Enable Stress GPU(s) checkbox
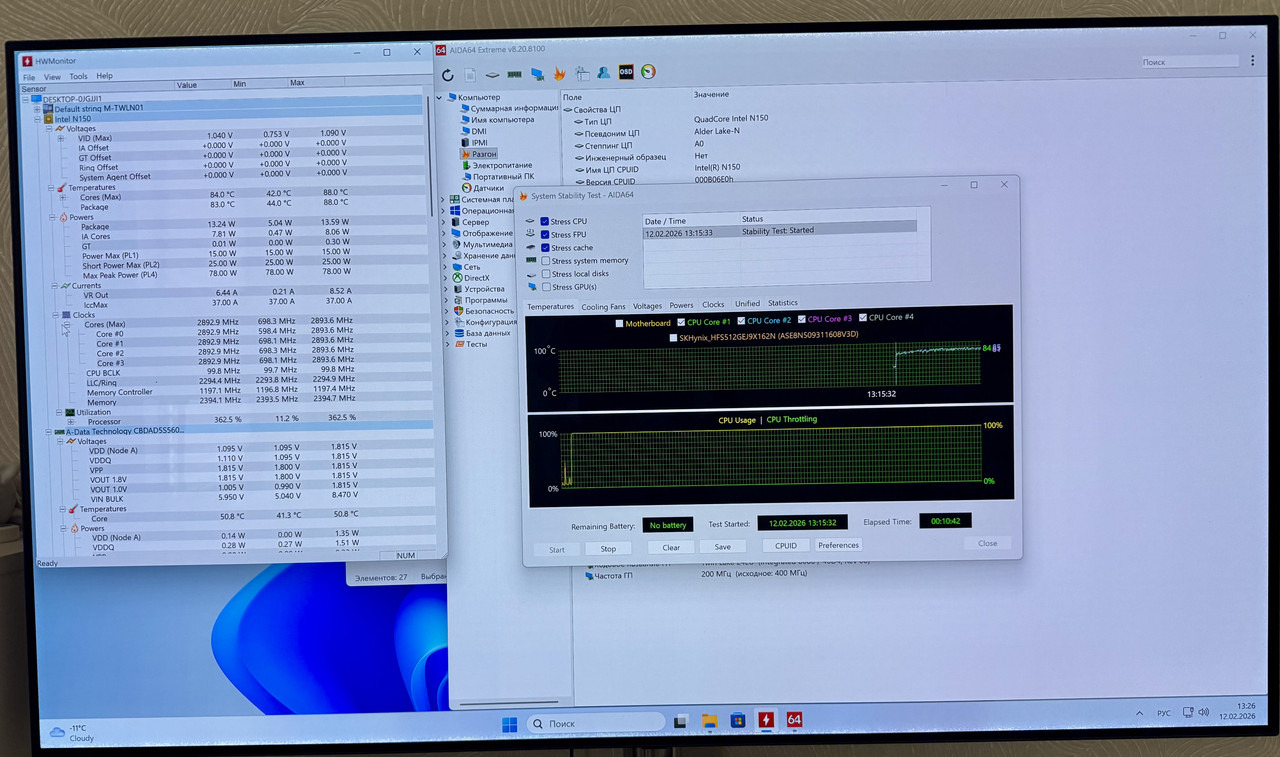 coord(545,286)
